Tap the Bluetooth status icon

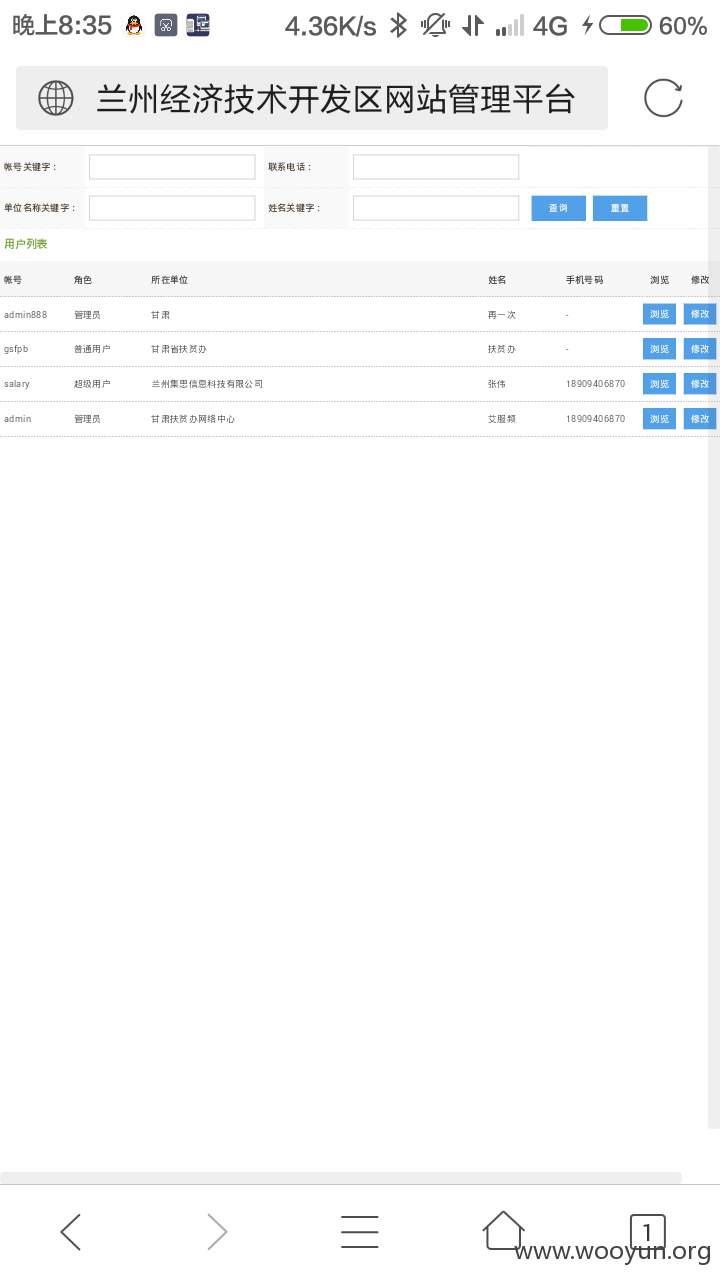point(399,26)
